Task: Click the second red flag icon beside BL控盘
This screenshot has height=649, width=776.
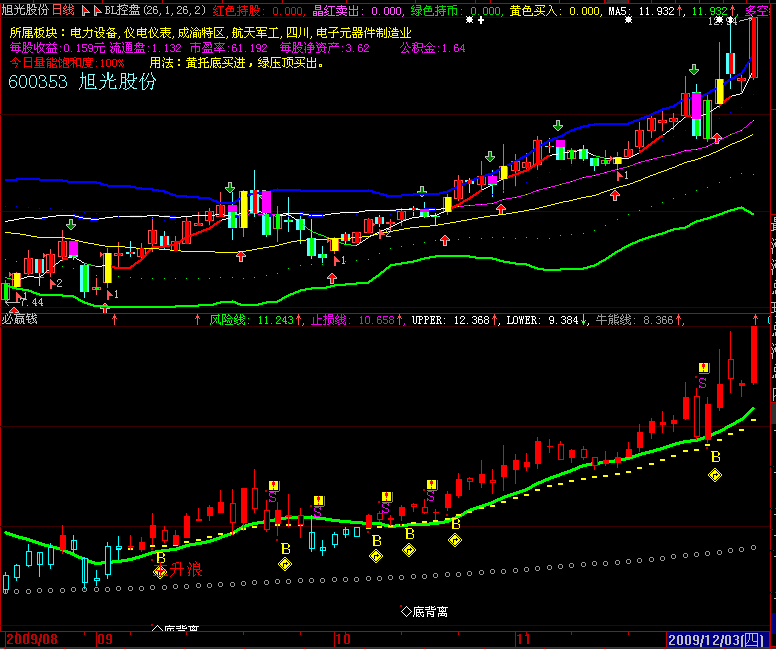Action: 97,11
